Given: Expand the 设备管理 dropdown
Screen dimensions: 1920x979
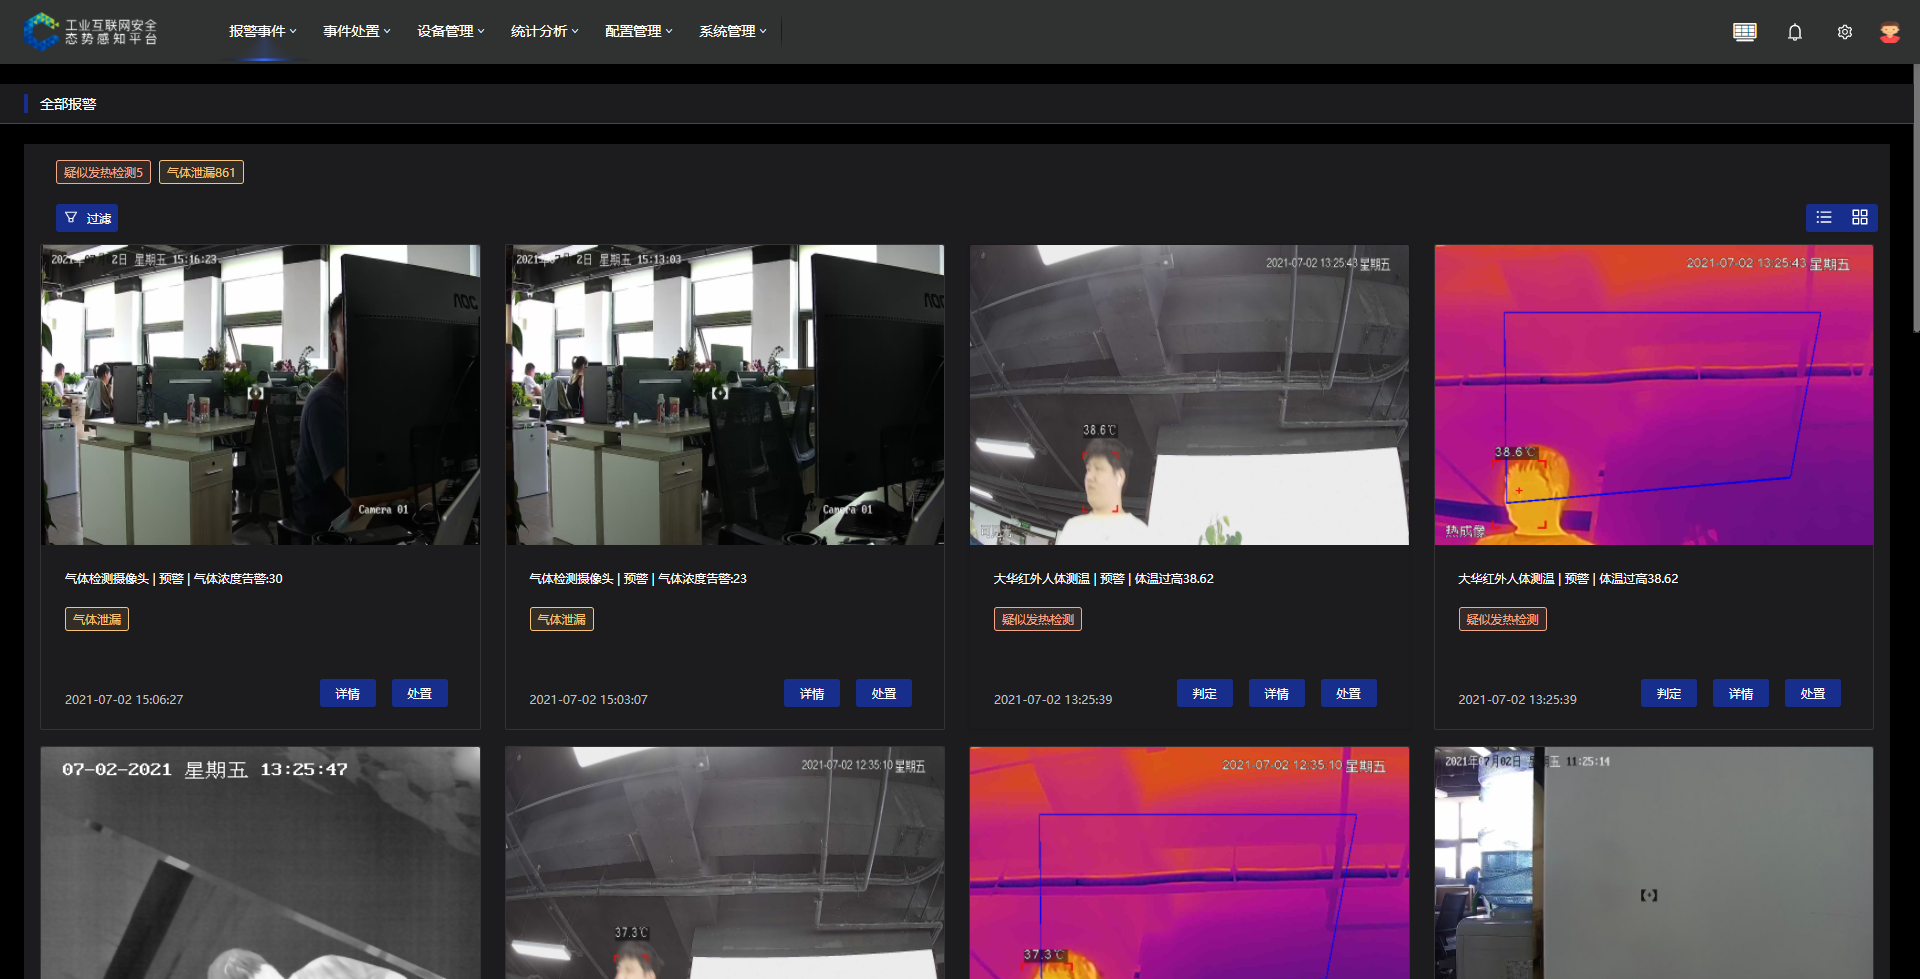Looking at the screenshot, I should click(x=450, y=31).
